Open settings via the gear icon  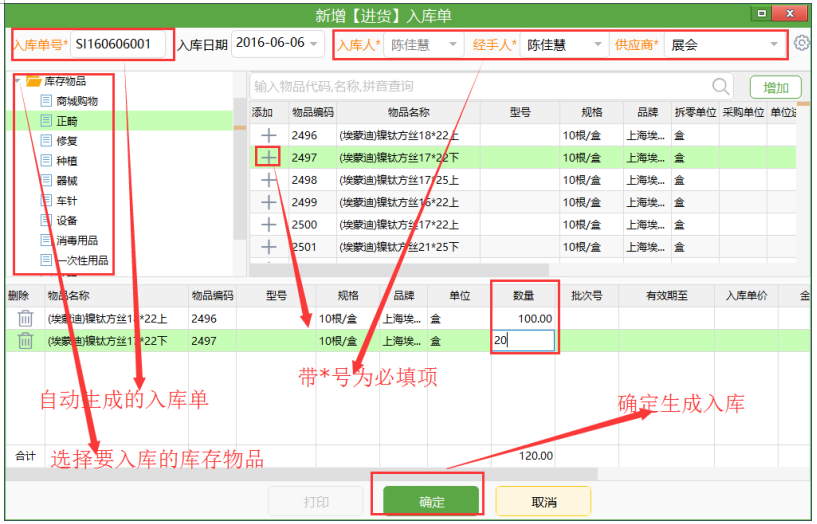[802, 43]
